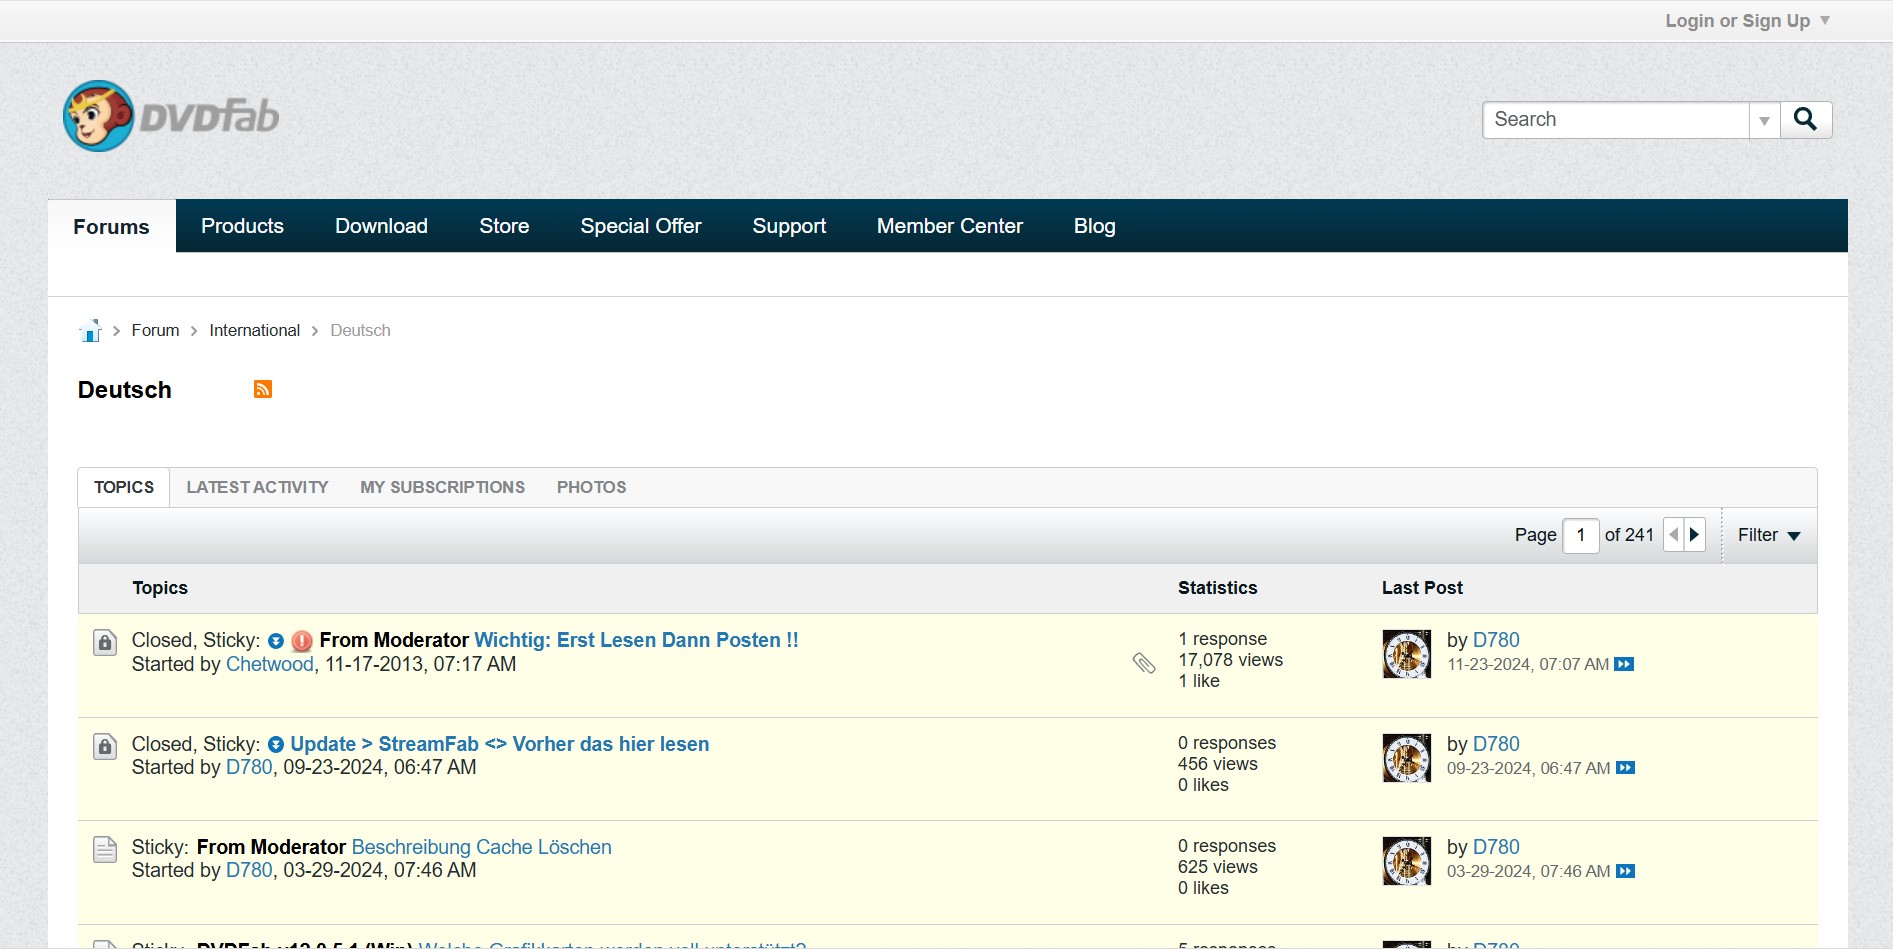Click the document icon for Cache Löschen topic
This screenshot has height=949, width=1893.
[105, 850]
